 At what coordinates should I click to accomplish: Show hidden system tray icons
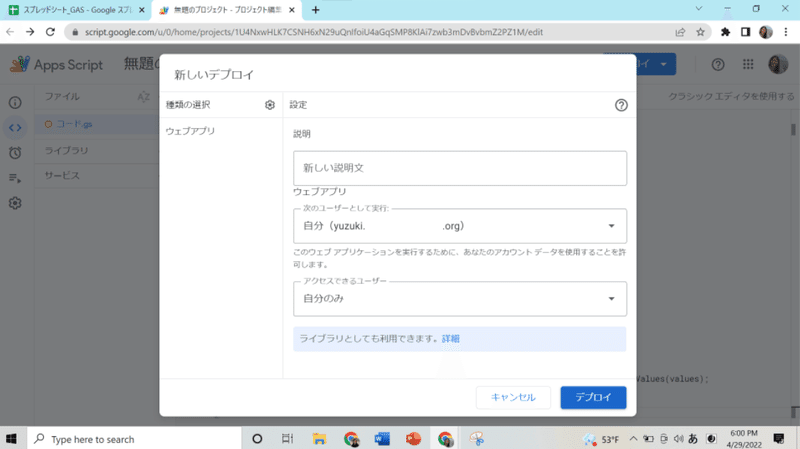[633, 439]
